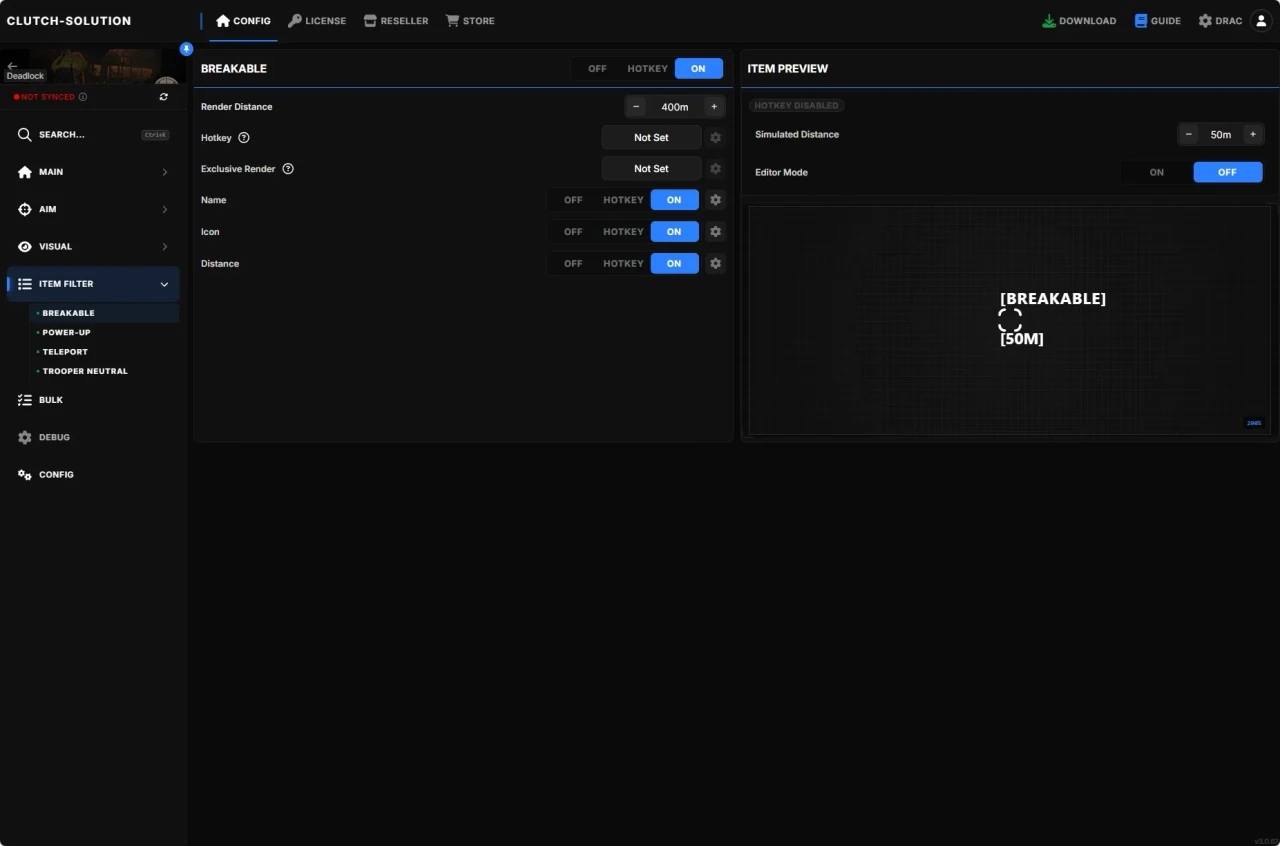The height and width of the screenshot is (846, 1280).
Task: Open settings gear for Icon option
Action: click(x=715, y=232)
